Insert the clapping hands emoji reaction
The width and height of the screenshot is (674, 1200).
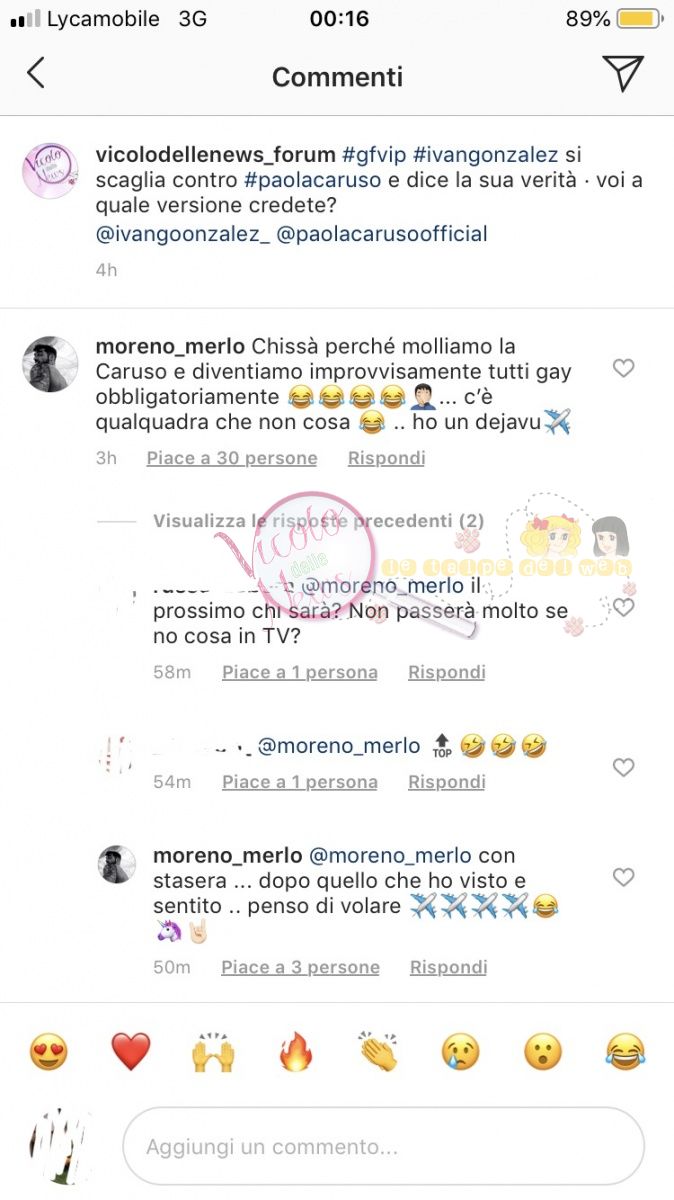click(378, 1052)
